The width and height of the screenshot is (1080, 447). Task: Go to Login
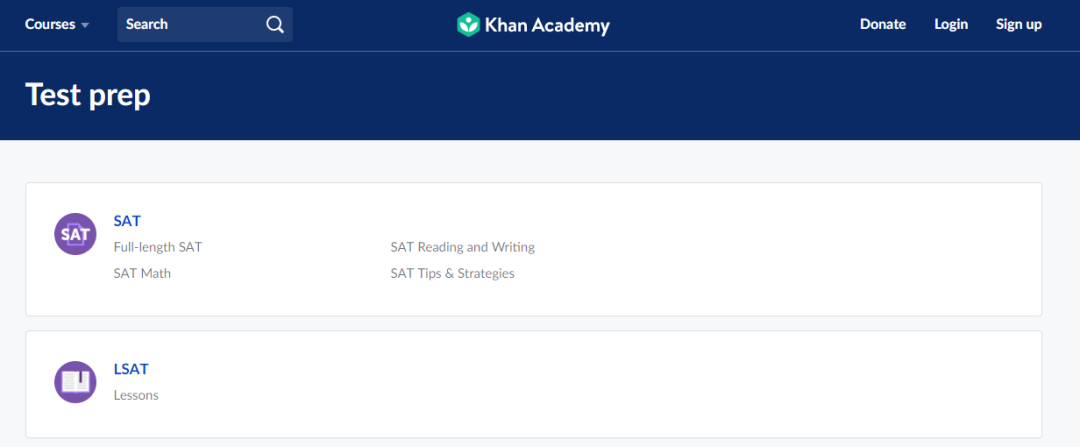click(951, 24)
